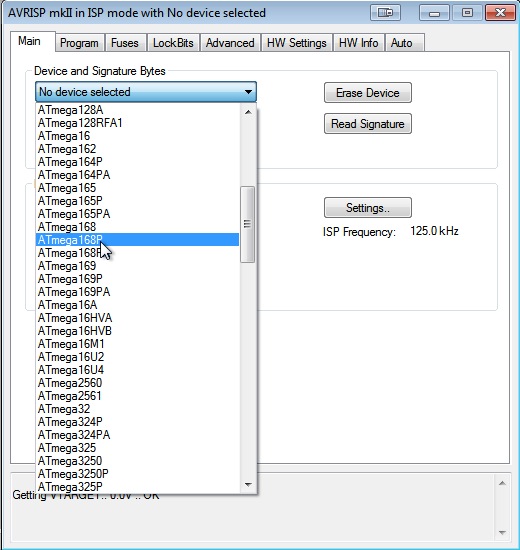Open the device selection combo box arrow
The width and height of the screenshot is (520, 550).
point(248,92)
